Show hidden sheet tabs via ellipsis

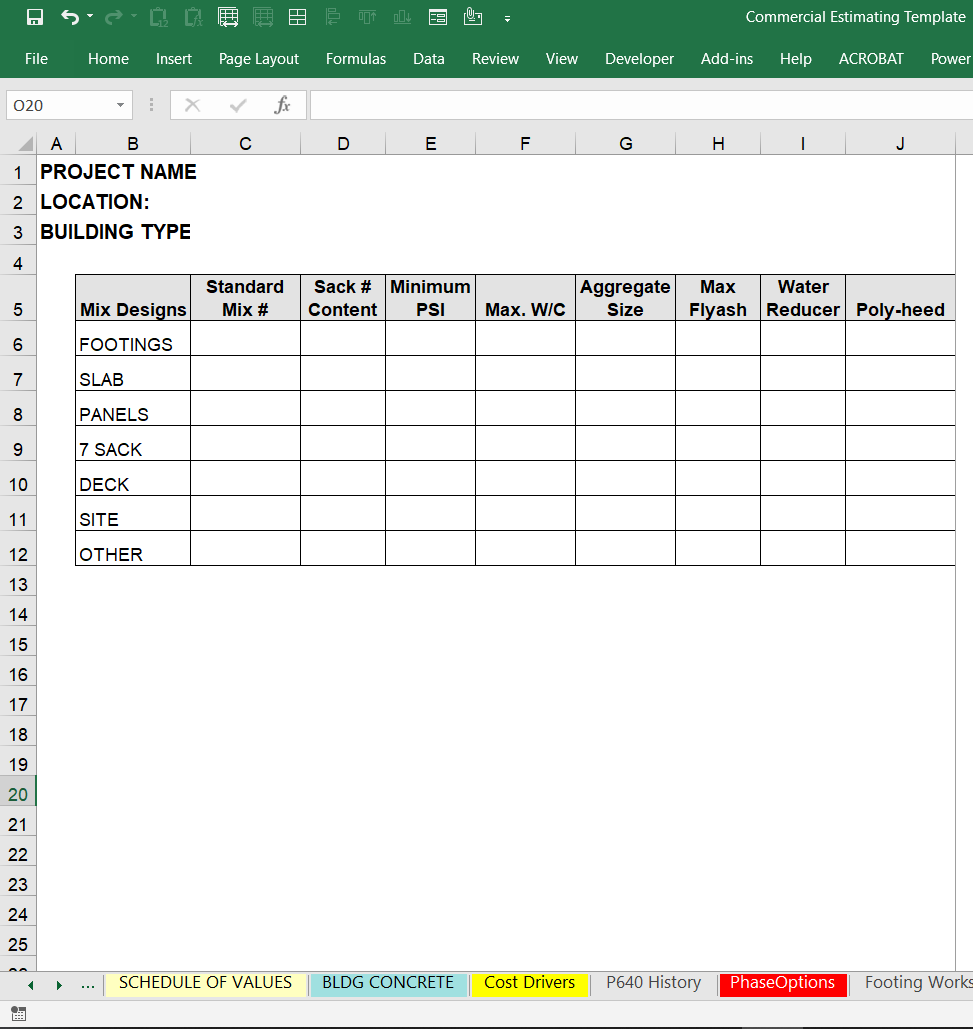(x=88, y=984)
